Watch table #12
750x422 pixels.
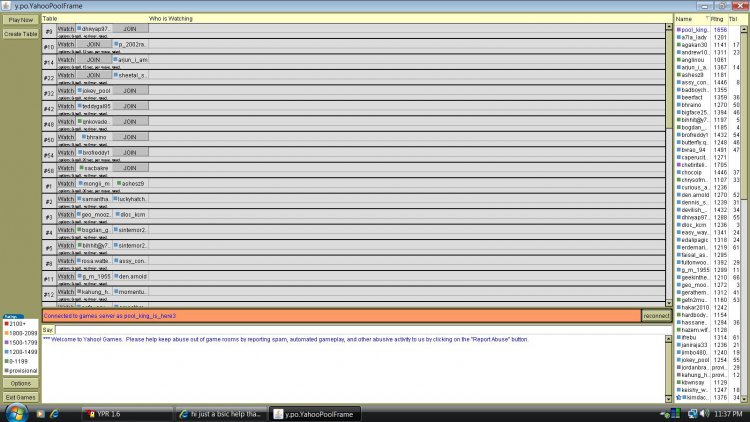[66, 292]
